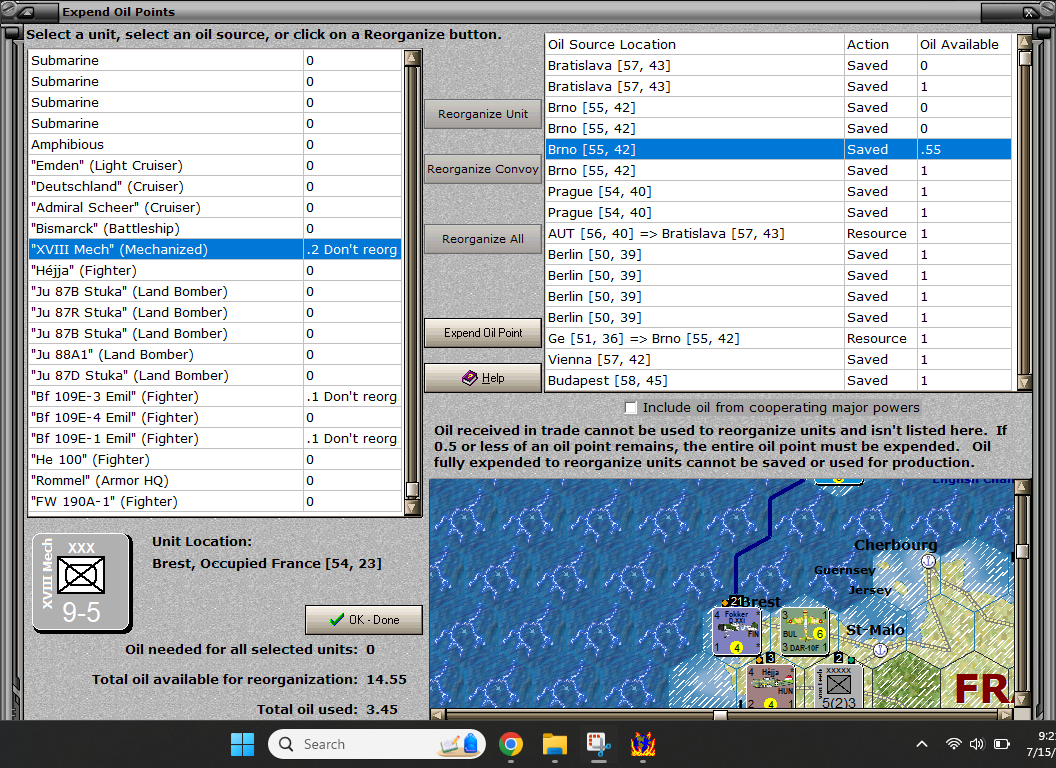Image resolution: width=1056 pixels, height=768 pixels.
Task: Click the Expend Oil Point button
Action: pos(483,333)
